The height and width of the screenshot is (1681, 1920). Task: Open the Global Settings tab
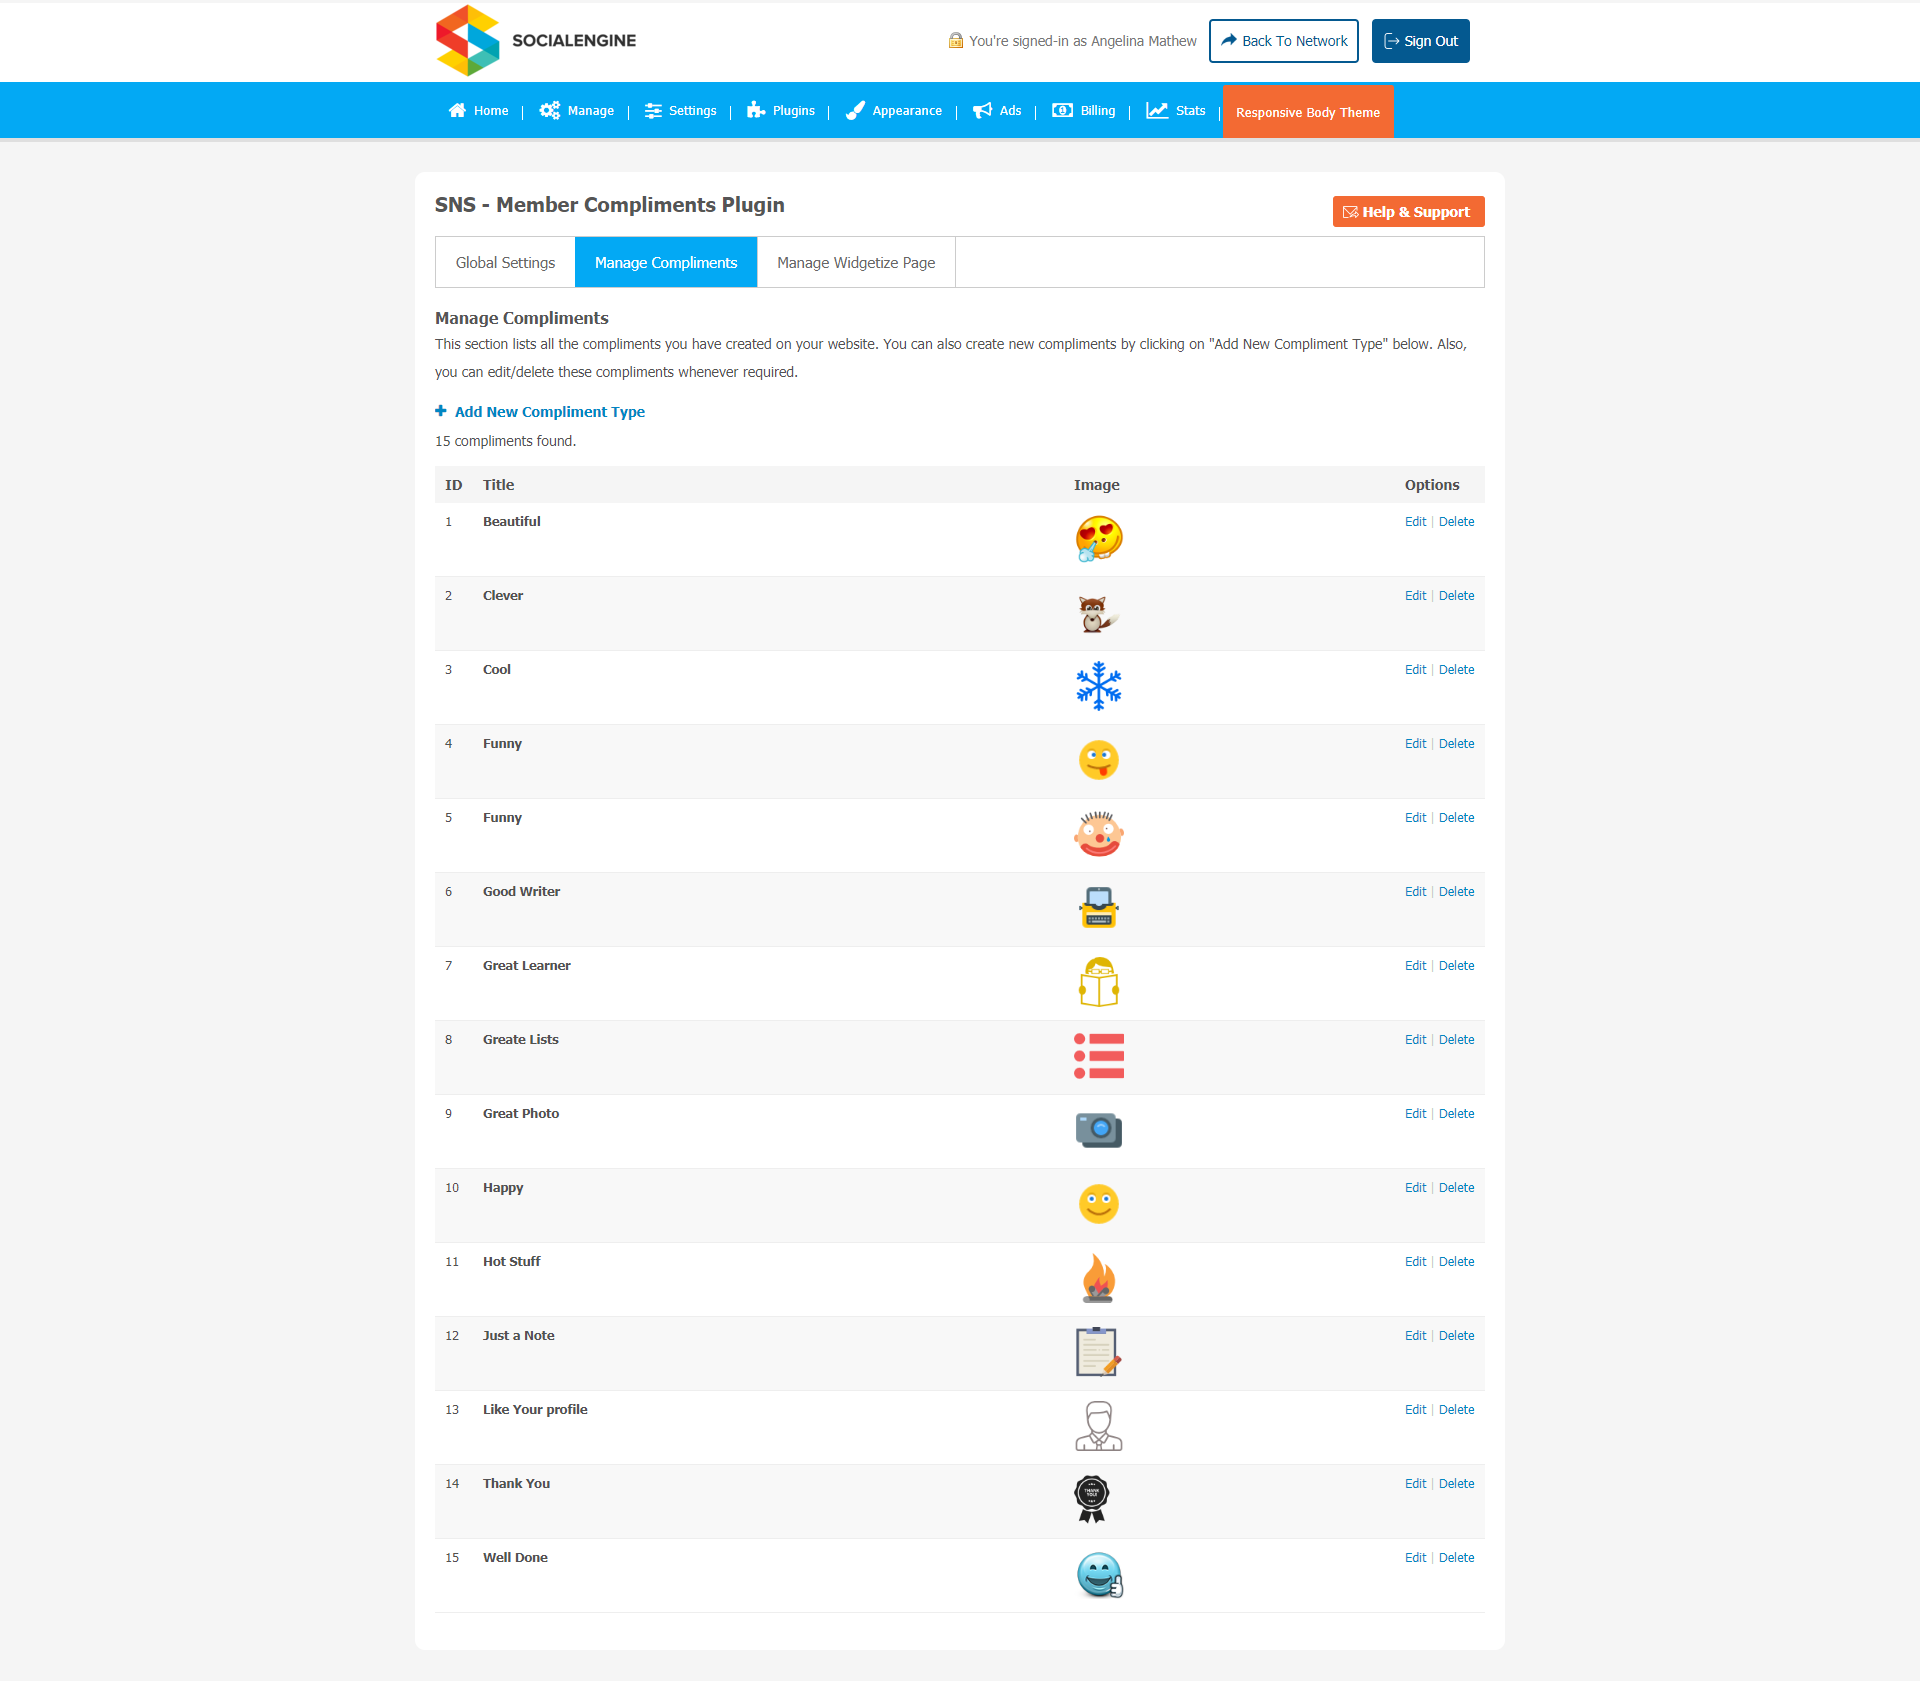[x=506, y=261]
